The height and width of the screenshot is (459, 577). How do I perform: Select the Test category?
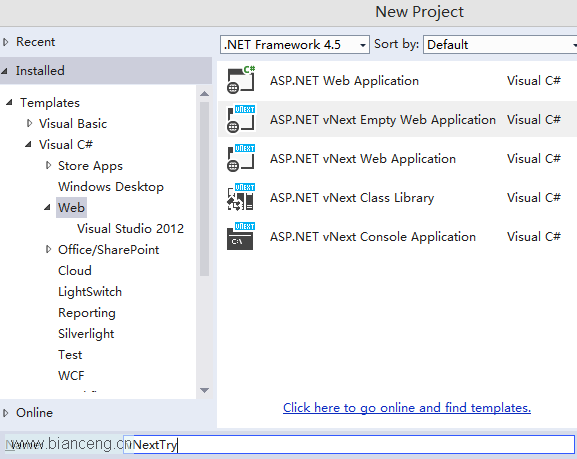point(70,355)
